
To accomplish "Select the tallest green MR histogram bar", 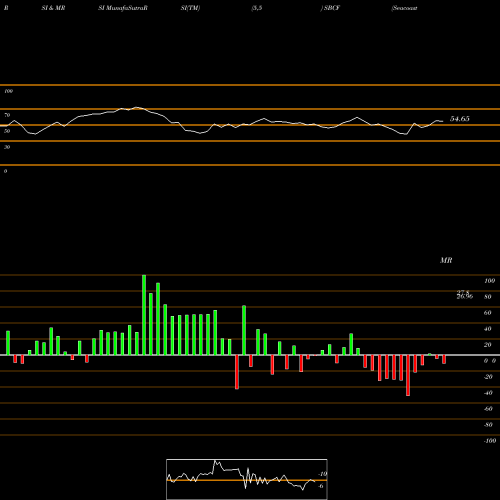I will [144, 315].
